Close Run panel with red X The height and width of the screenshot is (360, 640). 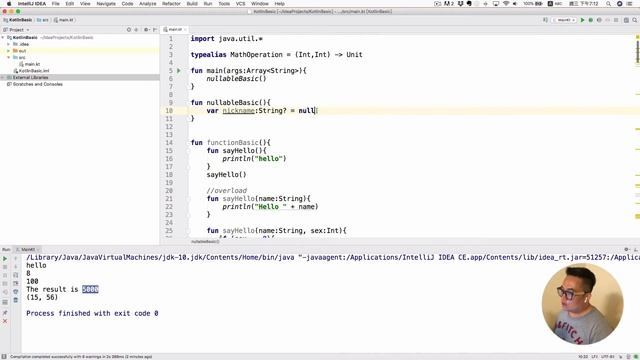[5, 321]
